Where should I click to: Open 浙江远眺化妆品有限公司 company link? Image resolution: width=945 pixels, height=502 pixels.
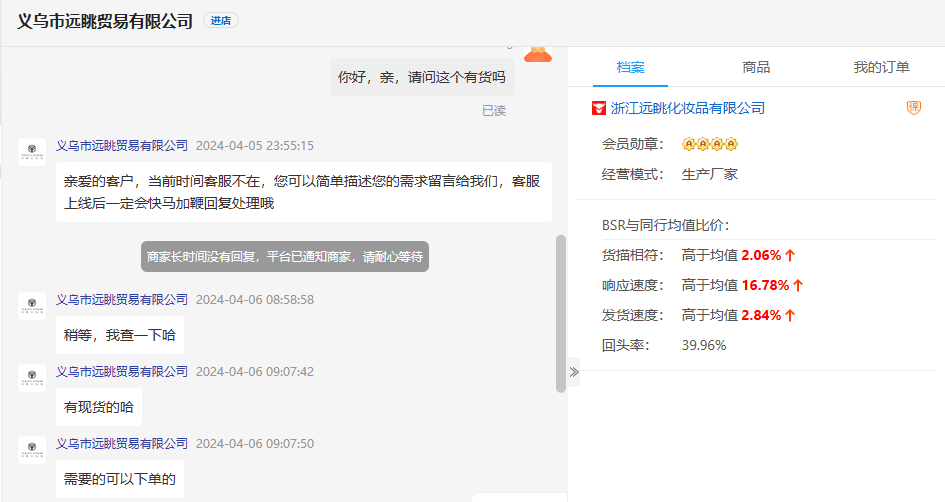[x=688, y=108]
